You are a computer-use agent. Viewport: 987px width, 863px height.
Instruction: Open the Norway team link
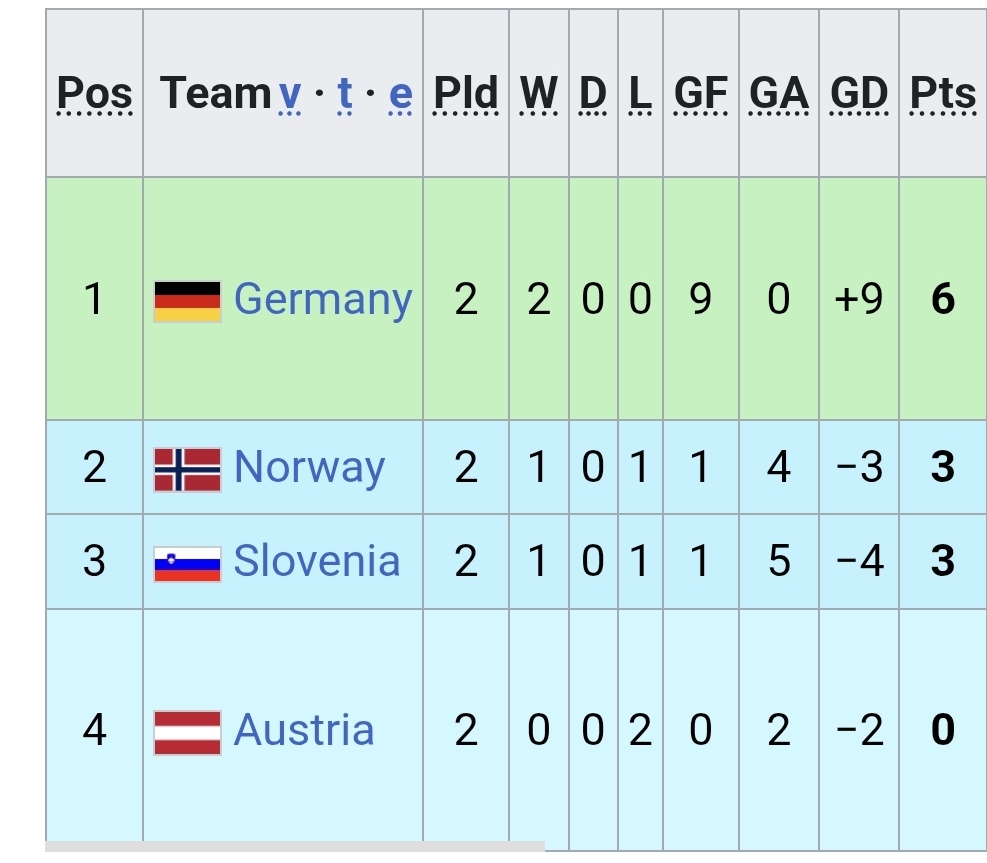309,468
